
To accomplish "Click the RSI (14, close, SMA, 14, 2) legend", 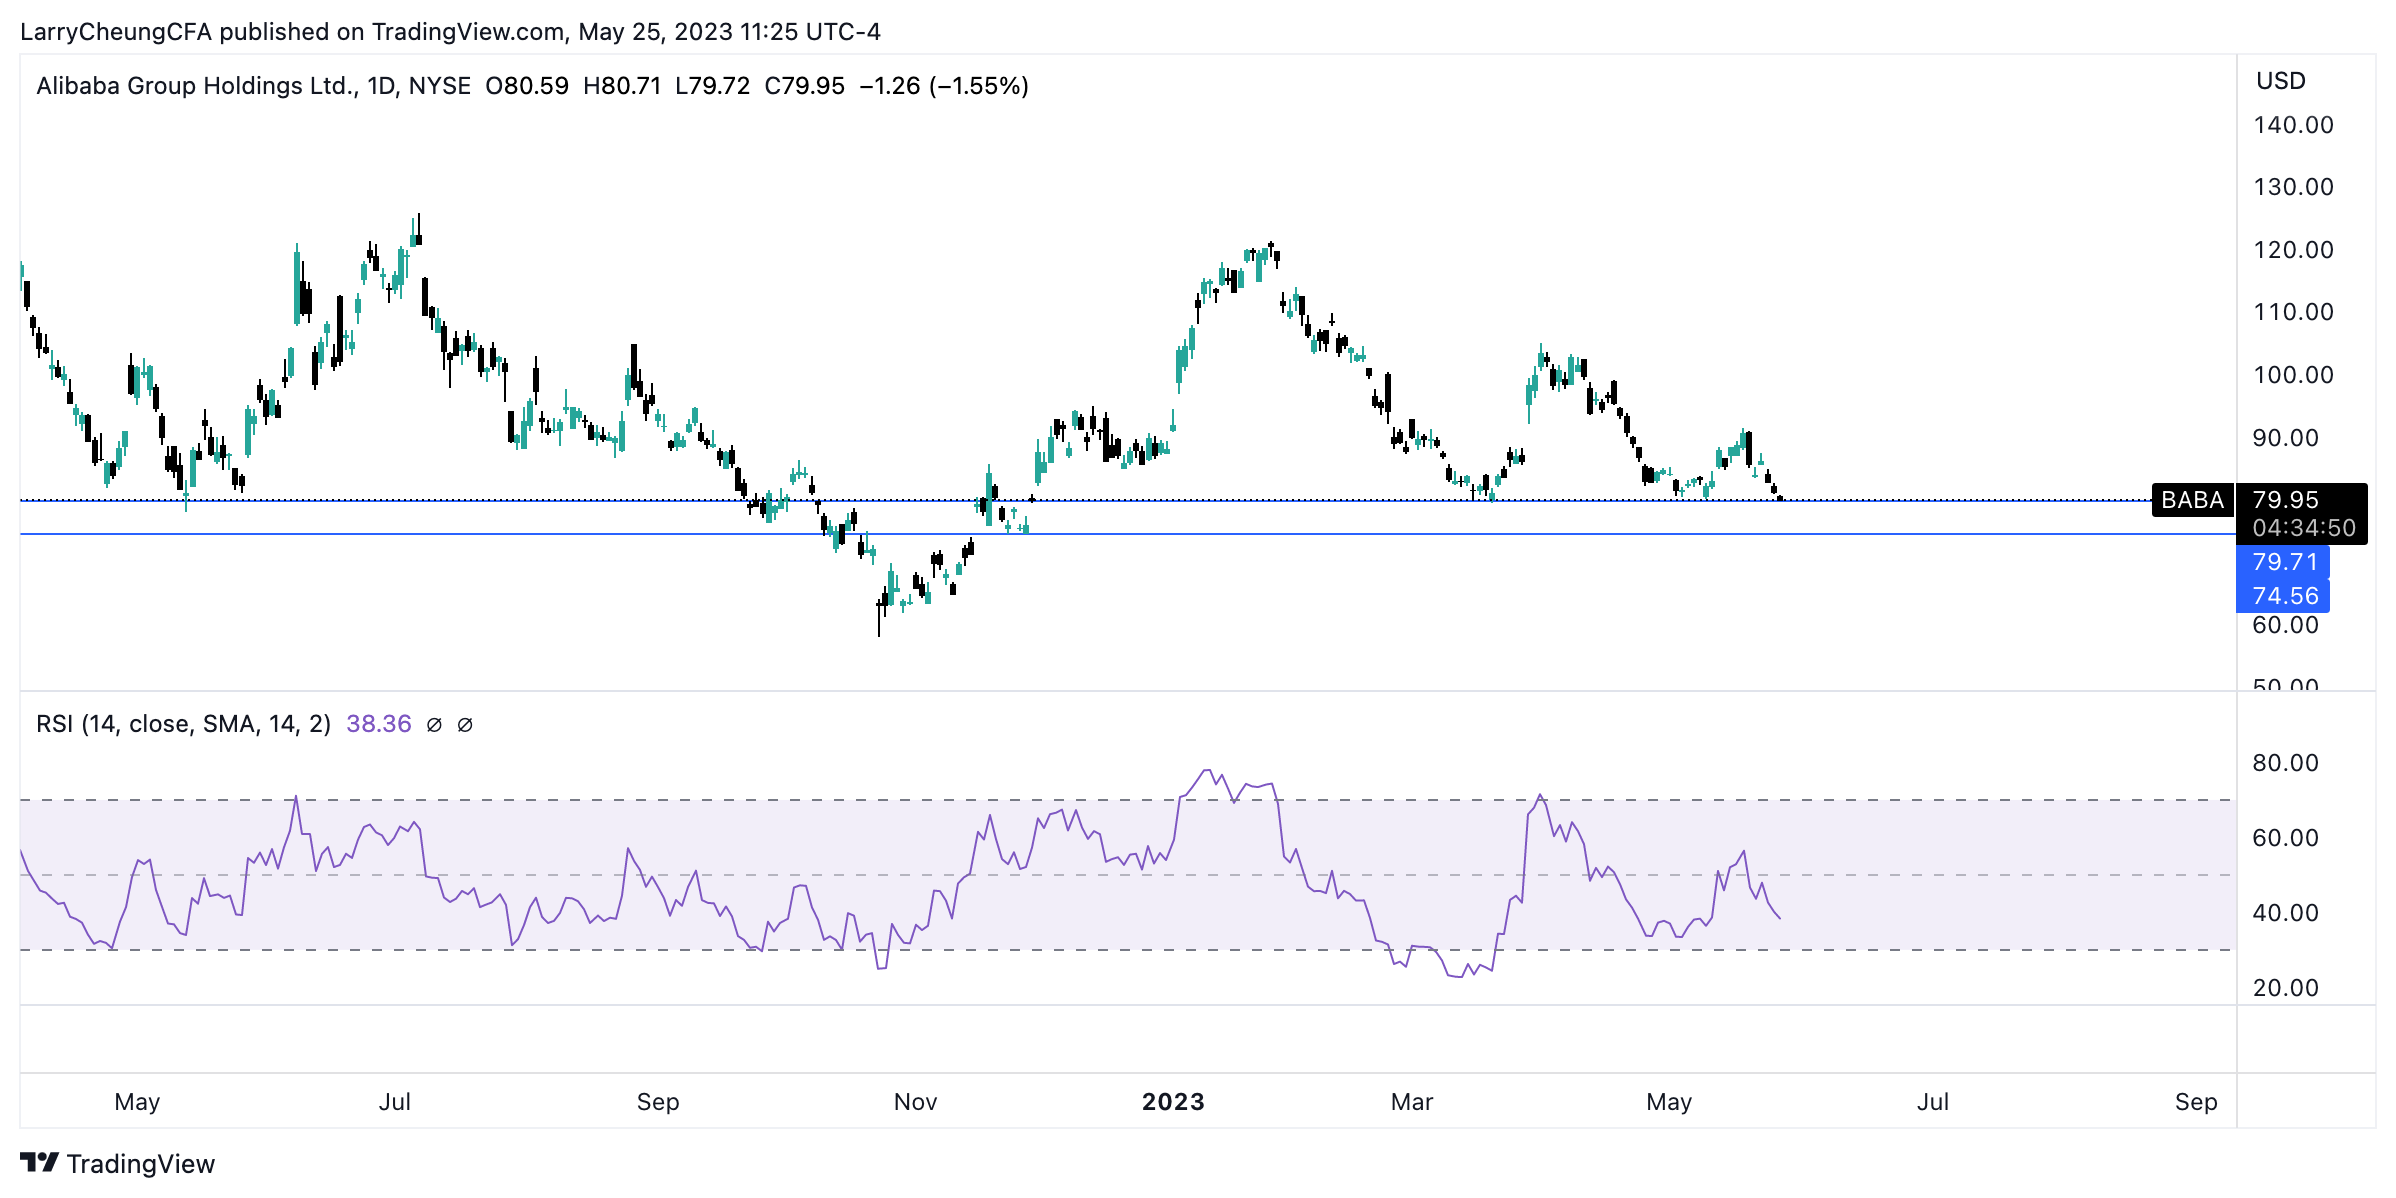I will 183,724.
